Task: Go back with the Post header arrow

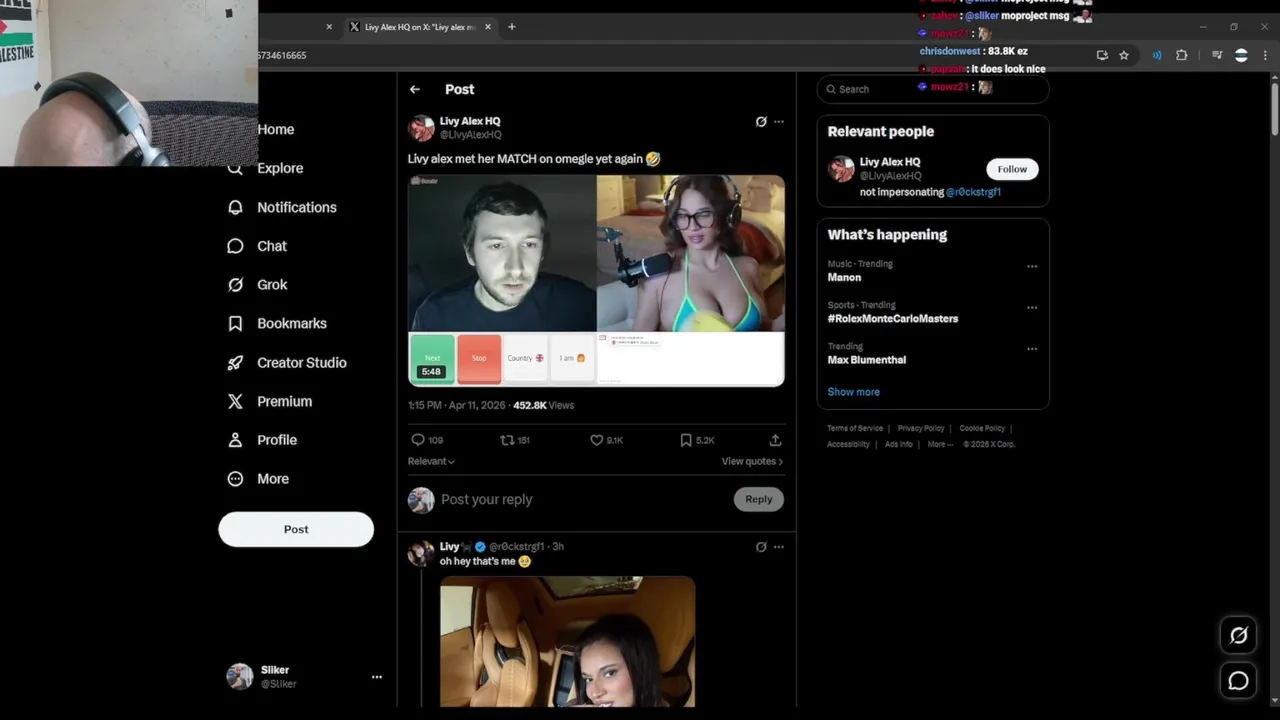Action: click(415, 89)
